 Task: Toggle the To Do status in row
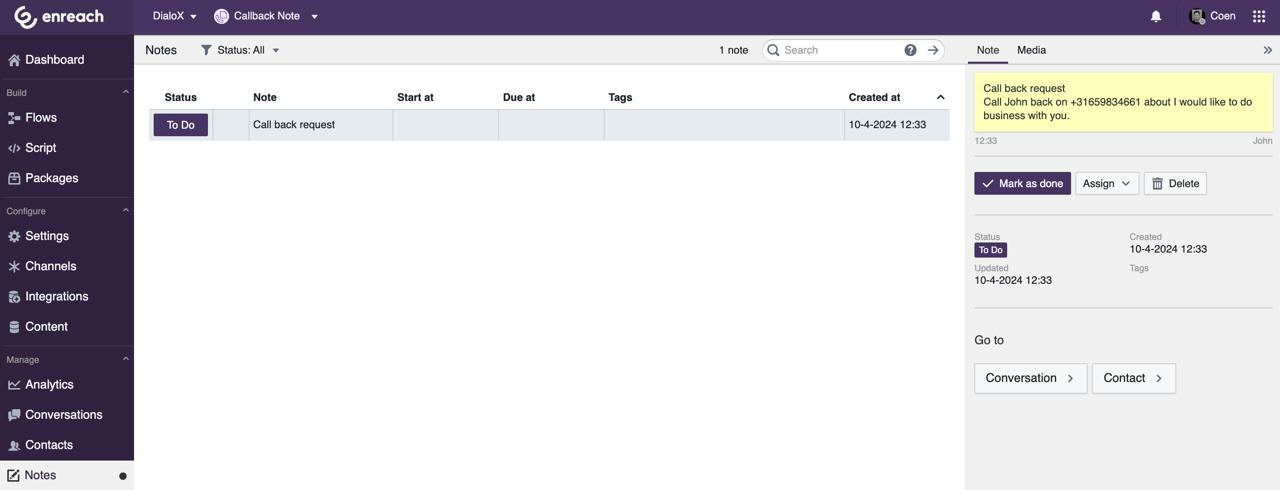point(181,125)
